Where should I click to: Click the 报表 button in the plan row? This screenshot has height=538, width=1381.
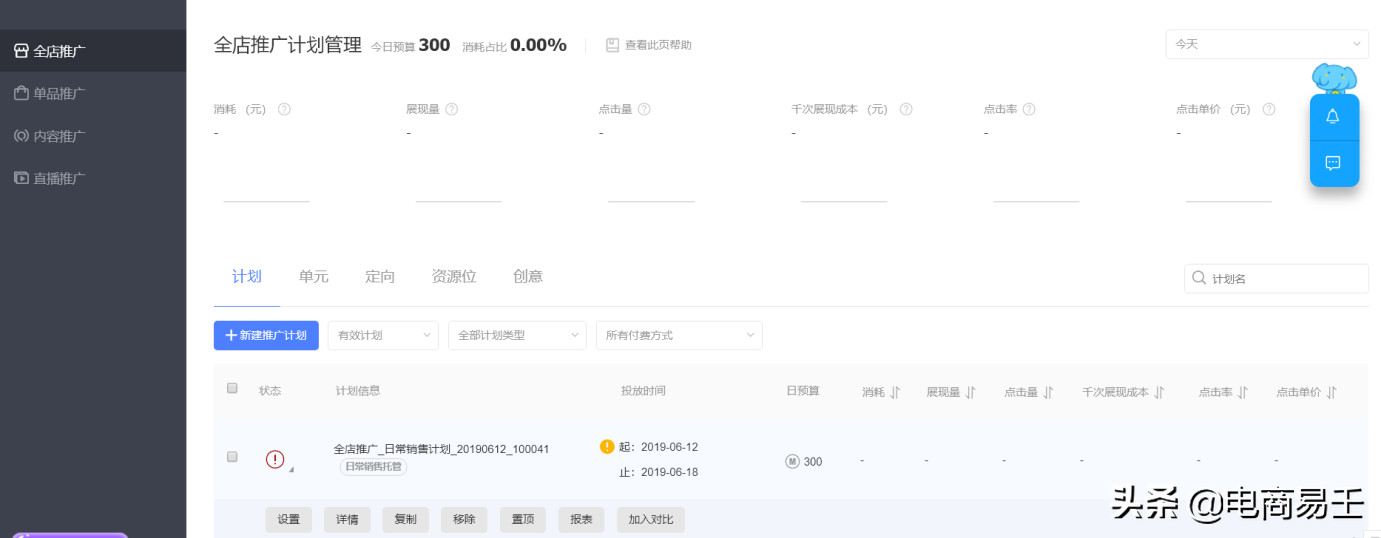point(581,520)
